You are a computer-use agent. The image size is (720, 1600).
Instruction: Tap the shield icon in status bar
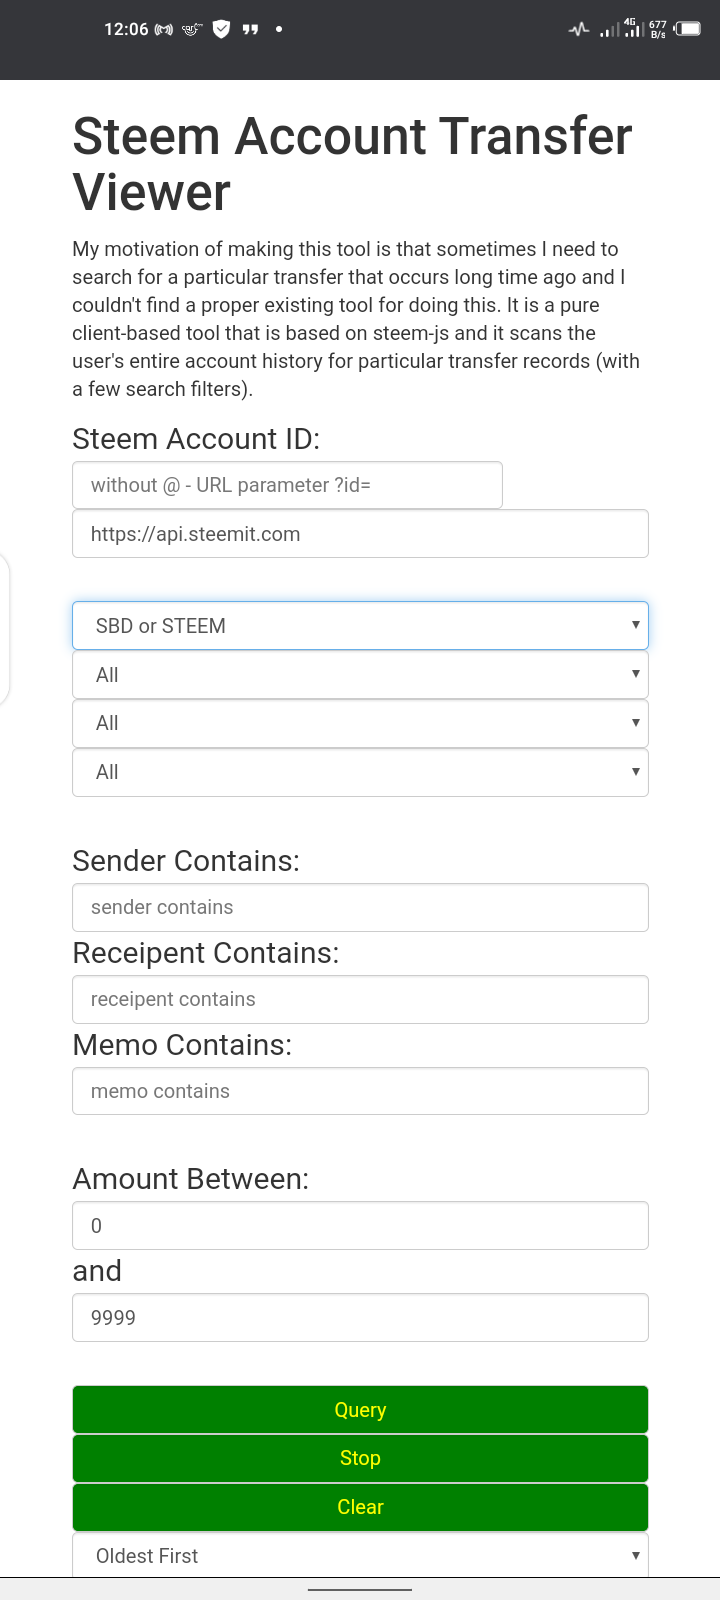(x=221, y=29)
